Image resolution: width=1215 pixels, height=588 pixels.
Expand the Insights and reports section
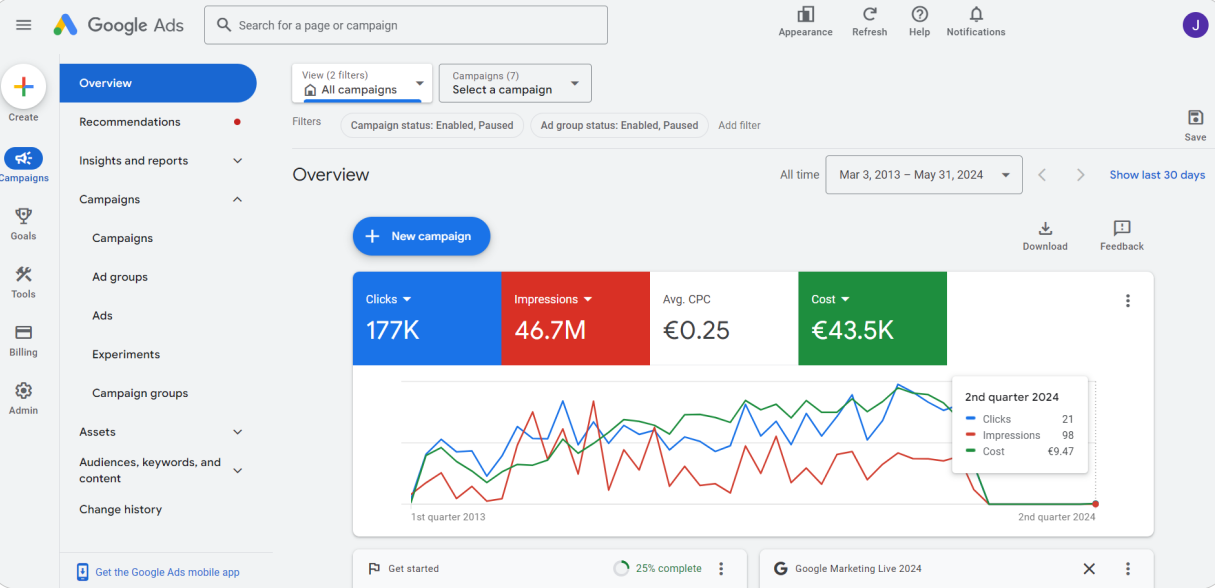point(237,161)
